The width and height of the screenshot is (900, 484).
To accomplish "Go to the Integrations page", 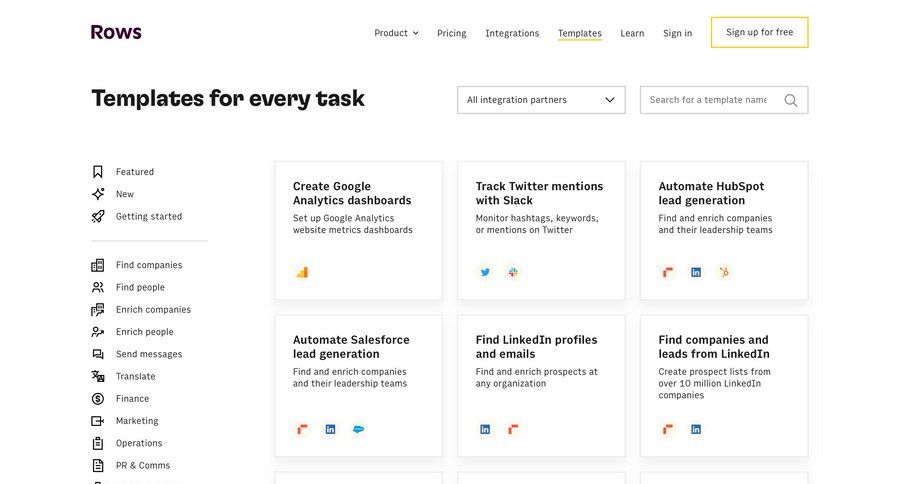I will [512, 33].
